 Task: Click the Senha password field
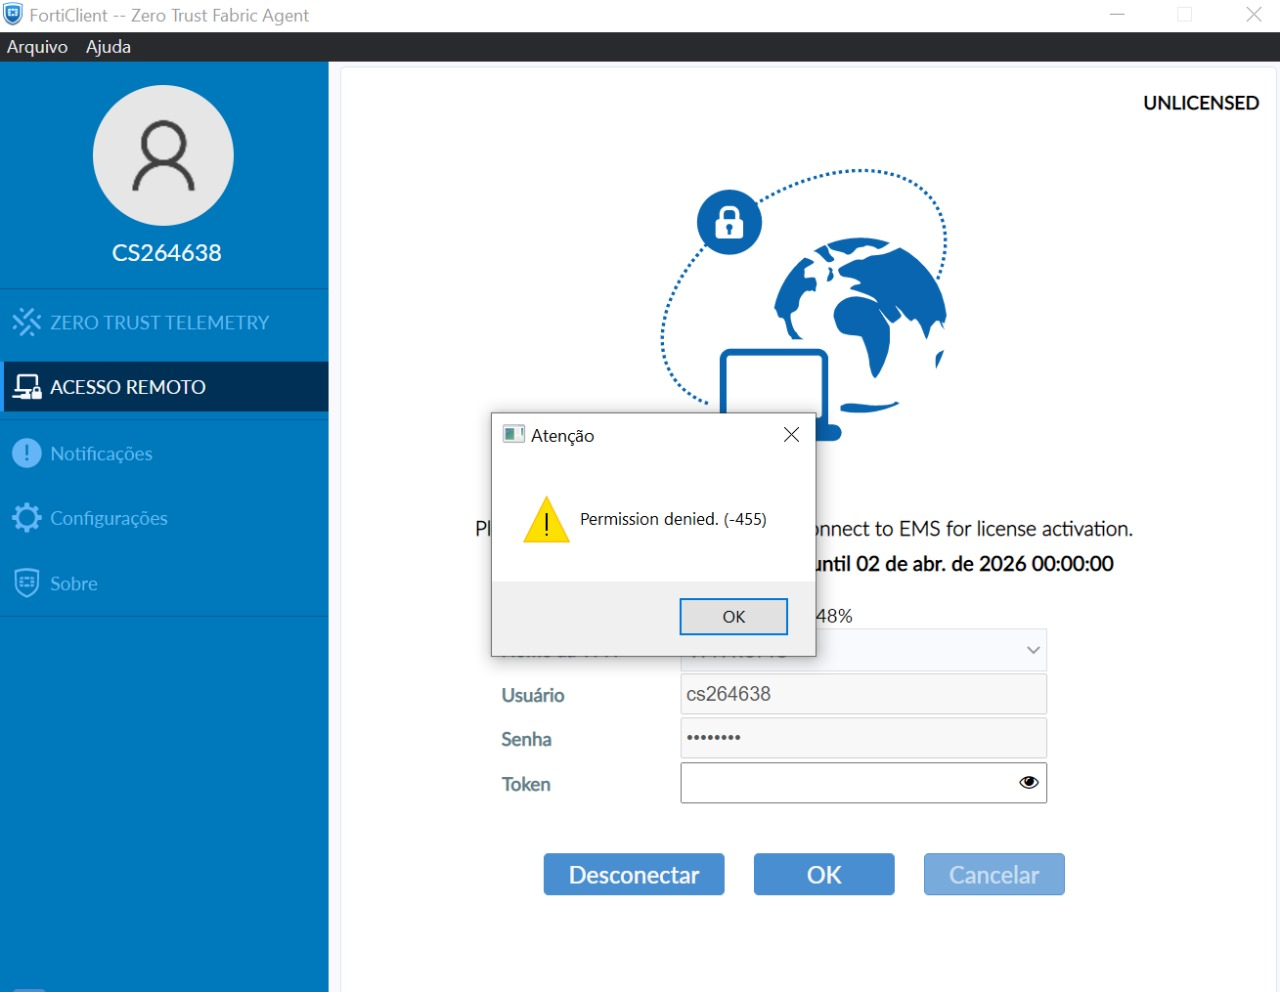864,738
